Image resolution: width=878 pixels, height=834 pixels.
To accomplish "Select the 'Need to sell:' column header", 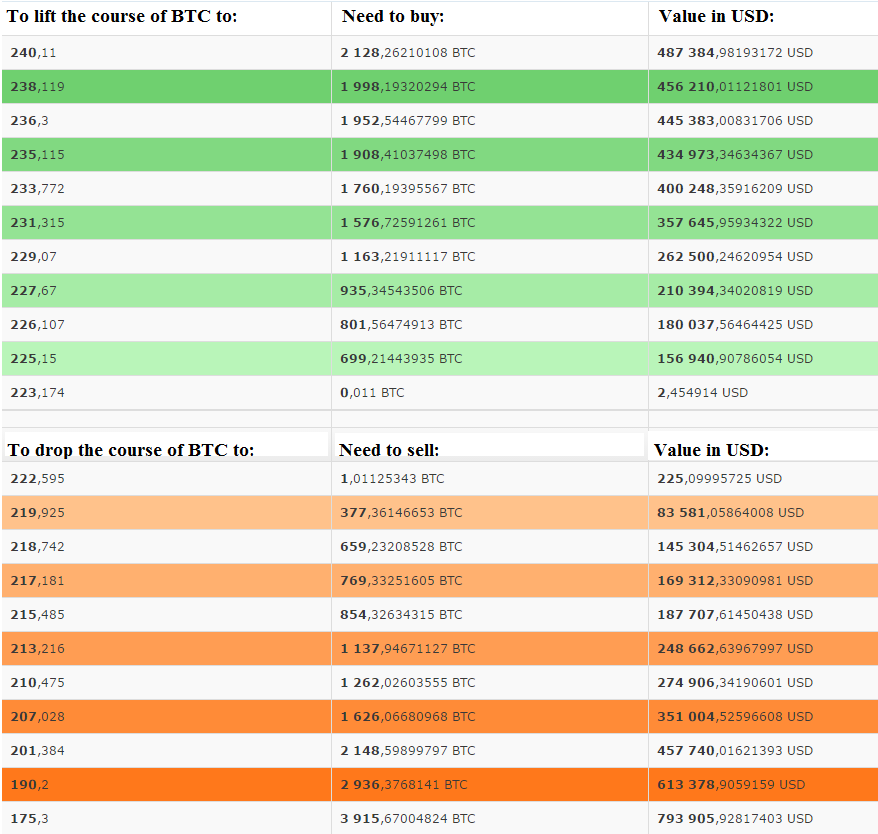I will [x=389, y=450].
